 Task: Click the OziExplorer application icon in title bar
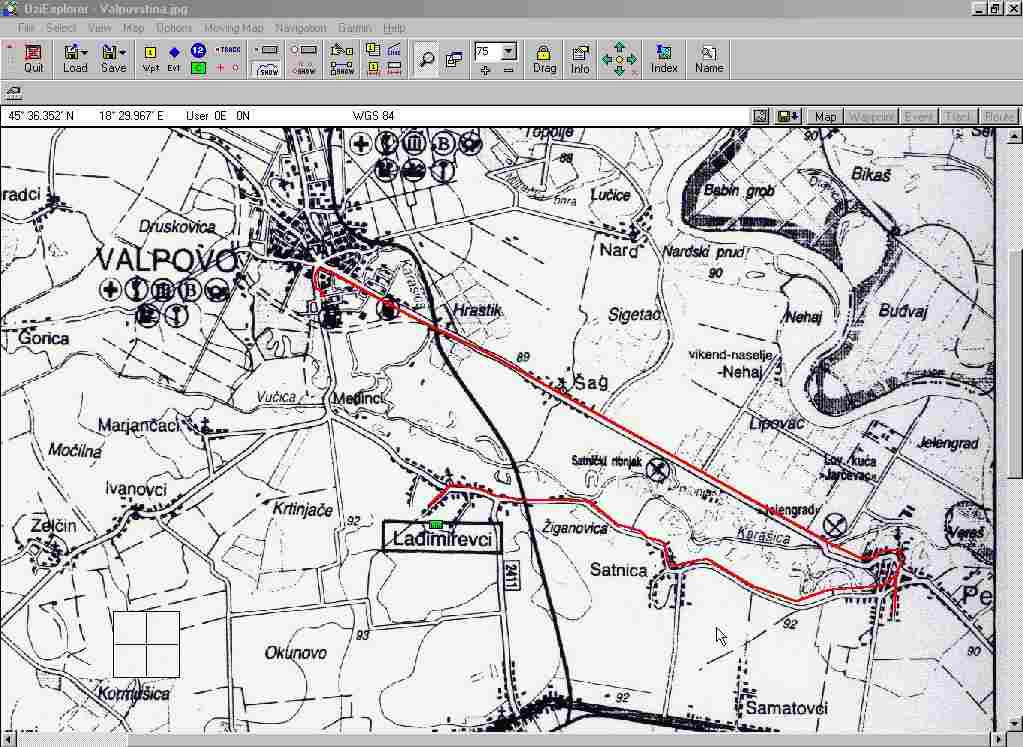(x=9, y=8)
